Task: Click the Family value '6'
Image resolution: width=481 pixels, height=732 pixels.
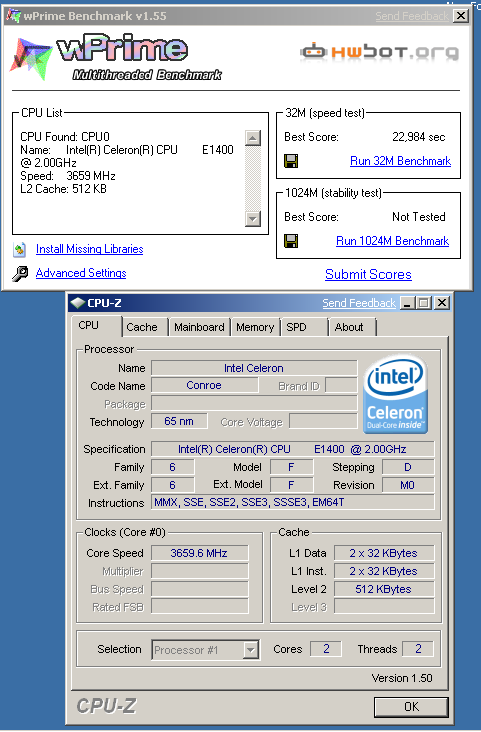Action: (172, 467)
